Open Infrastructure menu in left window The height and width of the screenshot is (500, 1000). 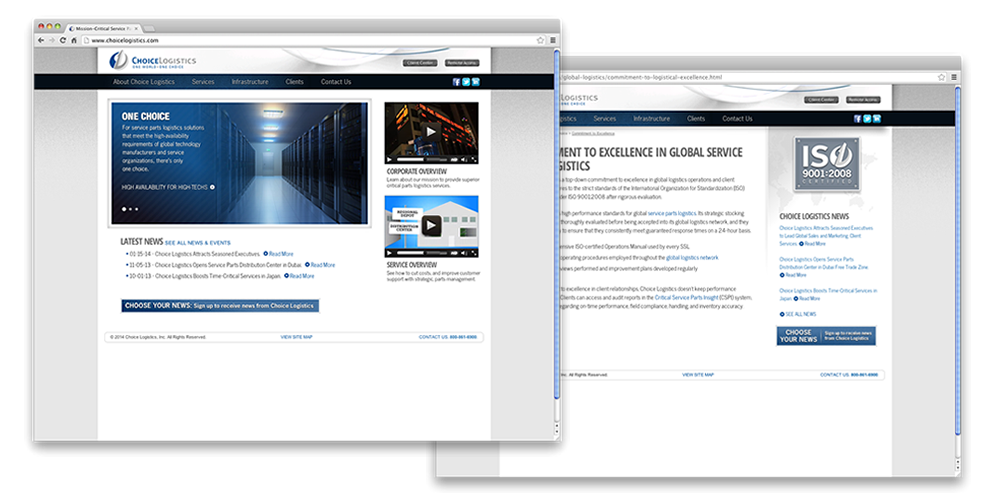[249, 82]
